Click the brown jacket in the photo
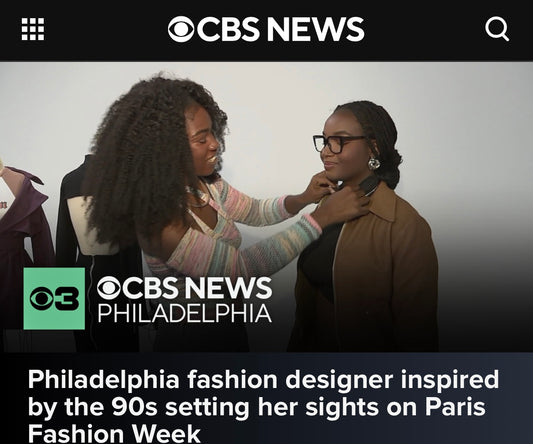The height and width of the screenshot is (444, 533). [x=384, y=269]
